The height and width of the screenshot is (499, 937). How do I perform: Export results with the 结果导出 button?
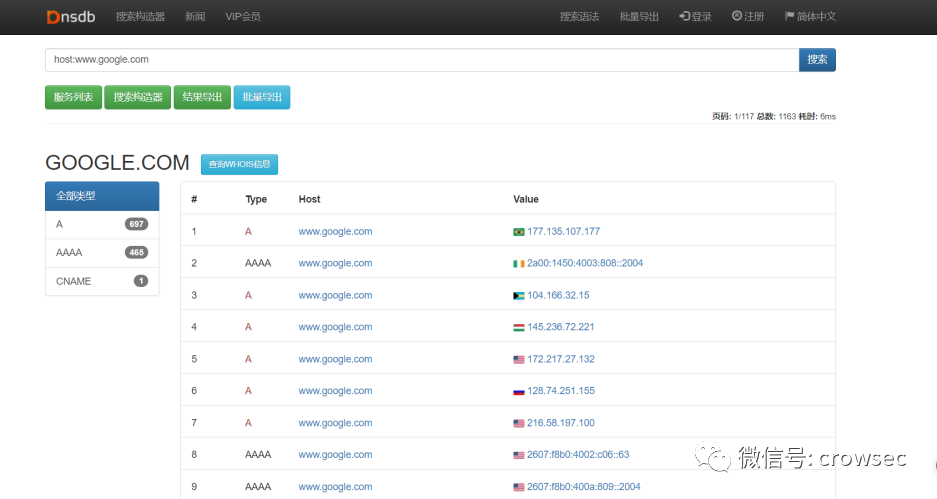(x=202, y=97)
